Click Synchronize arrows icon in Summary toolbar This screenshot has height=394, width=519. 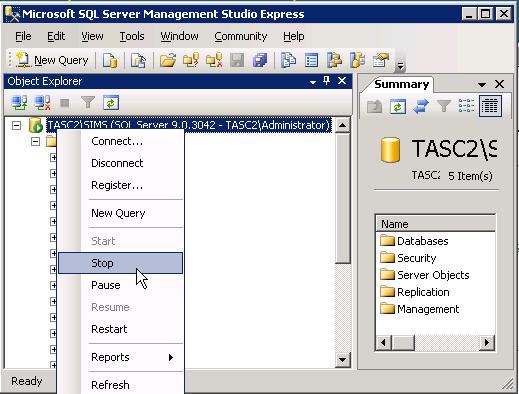(421, 107)
